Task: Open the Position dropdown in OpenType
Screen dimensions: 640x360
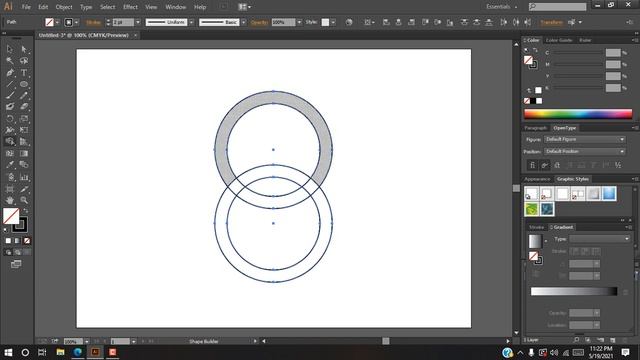Action: click(584, 151)
